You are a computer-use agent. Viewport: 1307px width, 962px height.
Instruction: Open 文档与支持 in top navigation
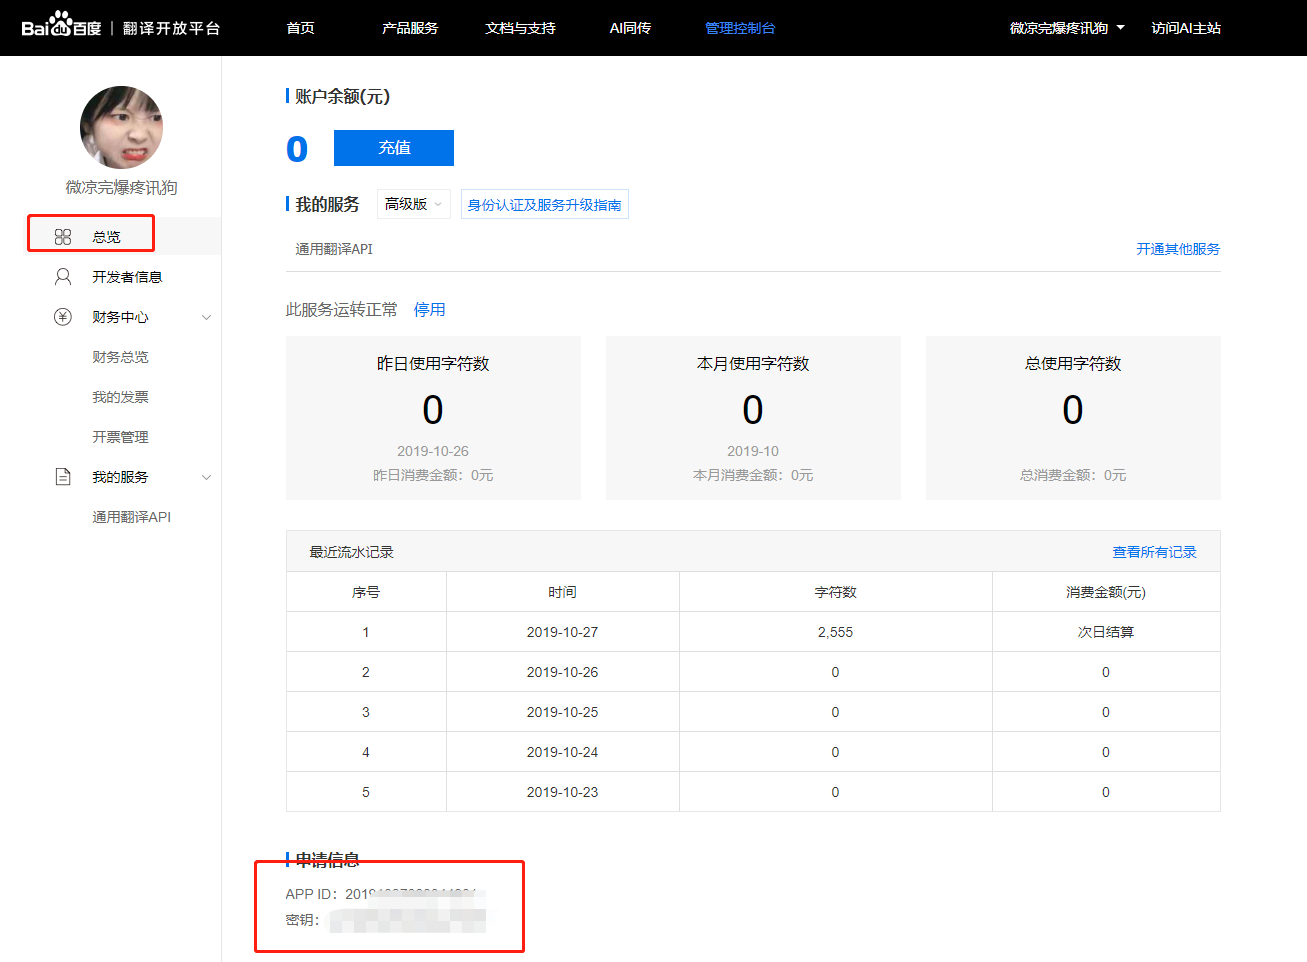pos(520,28)
